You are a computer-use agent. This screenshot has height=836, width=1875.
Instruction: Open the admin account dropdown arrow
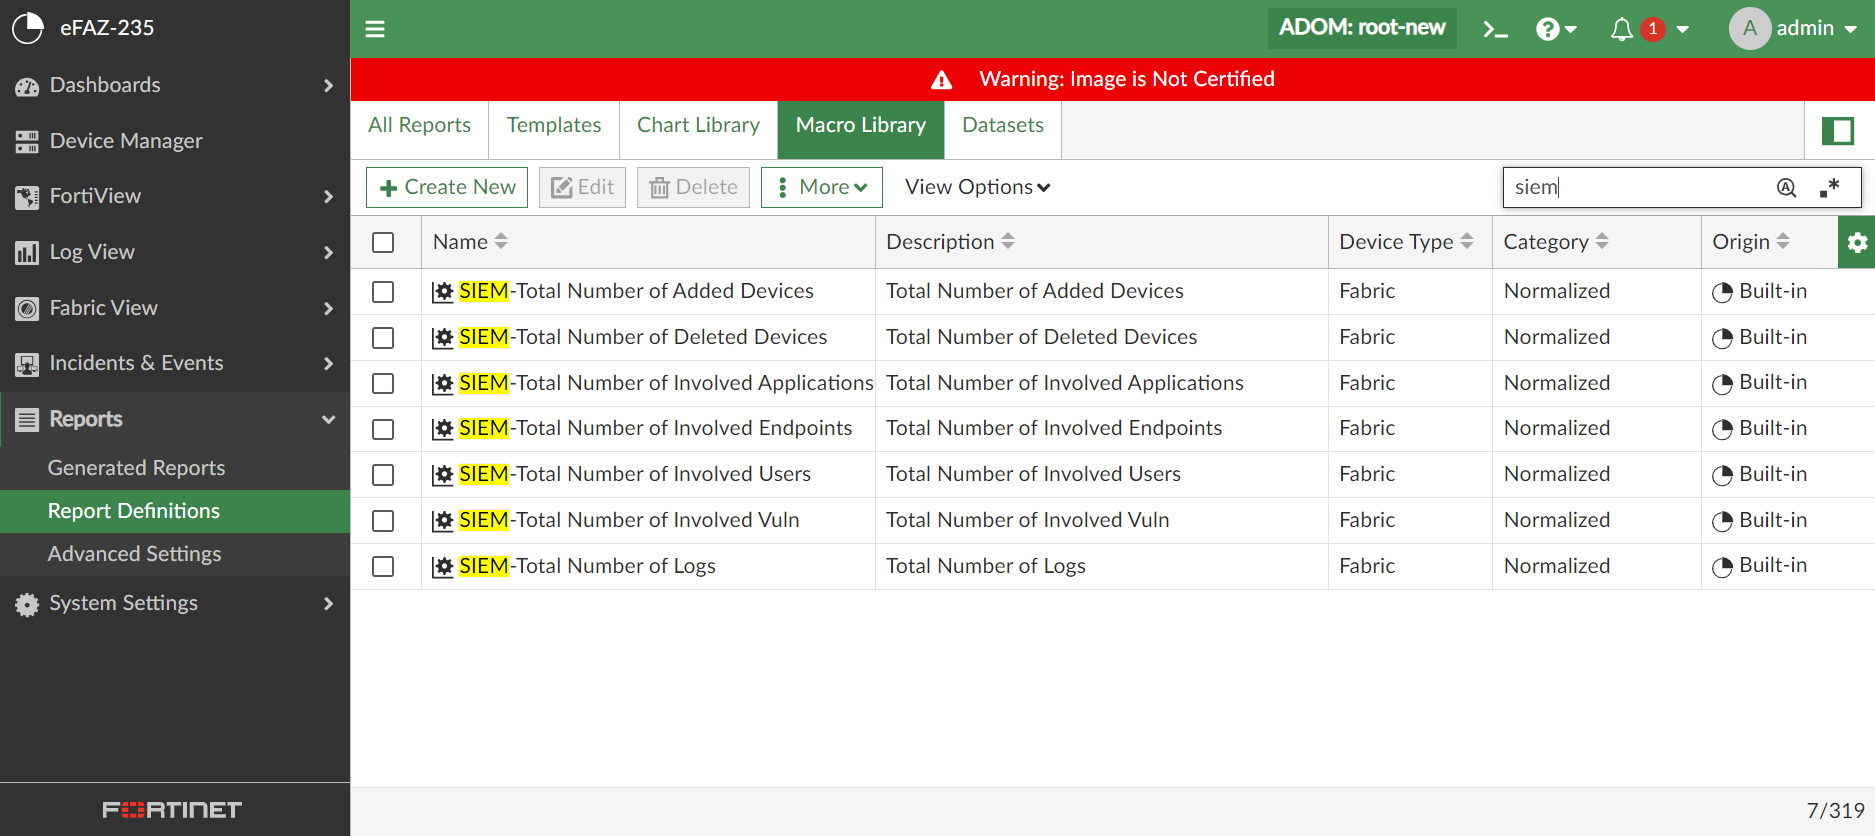click(x=1851, y=30)
